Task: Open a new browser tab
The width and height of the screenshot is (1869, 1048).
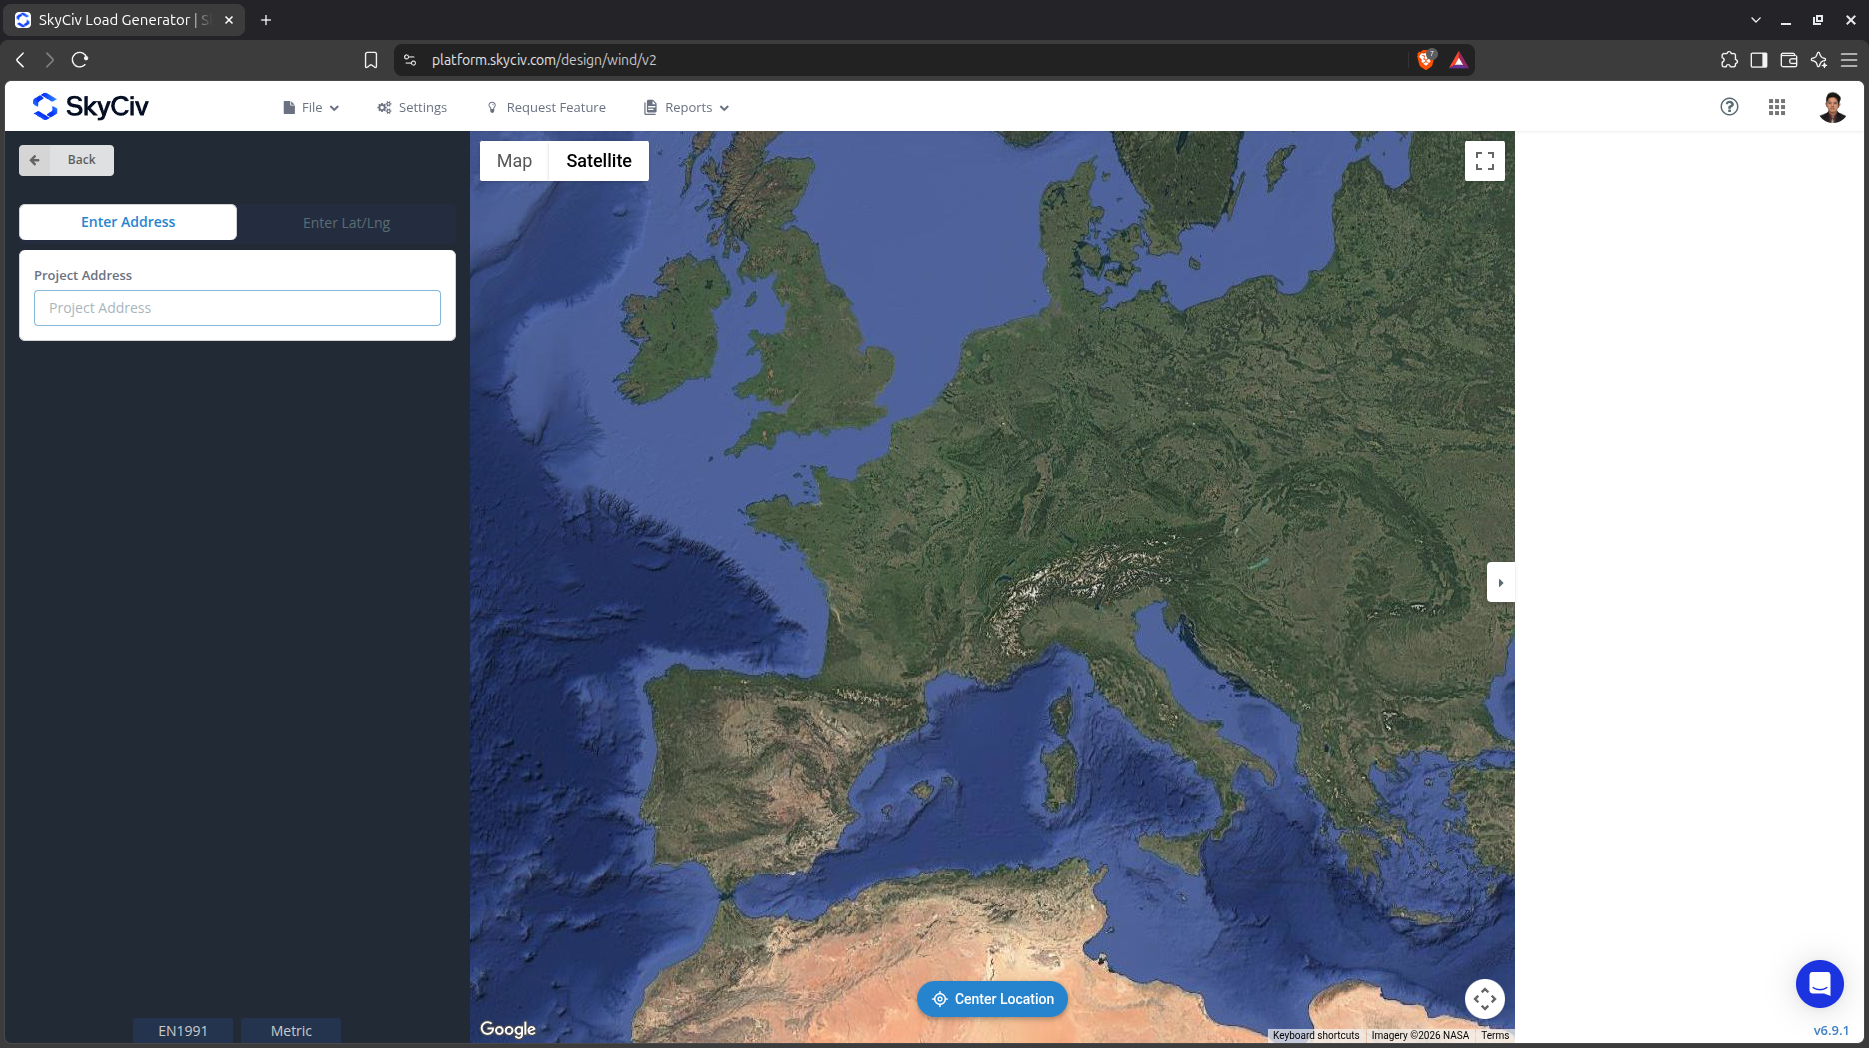Action: pyautogui.click(x=266, y=20)
